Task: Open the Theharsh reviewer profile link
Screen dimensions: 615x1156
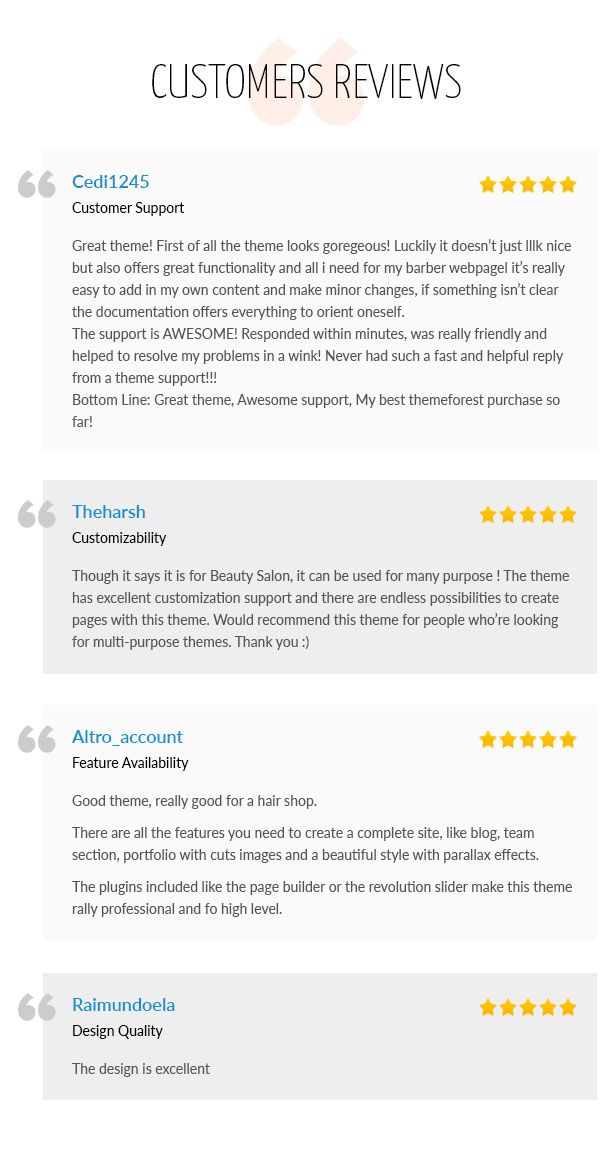Action: (x=109, y=512)
